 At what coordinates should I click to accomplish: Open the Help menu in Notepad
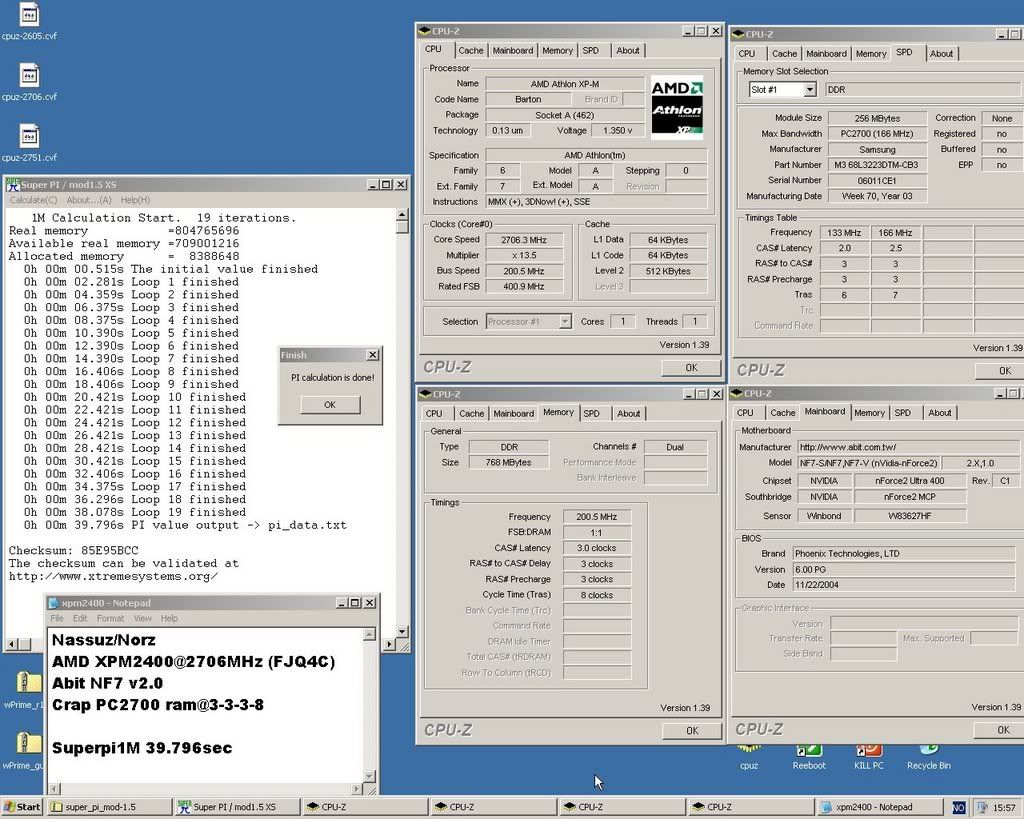click(x=169, y=618)
